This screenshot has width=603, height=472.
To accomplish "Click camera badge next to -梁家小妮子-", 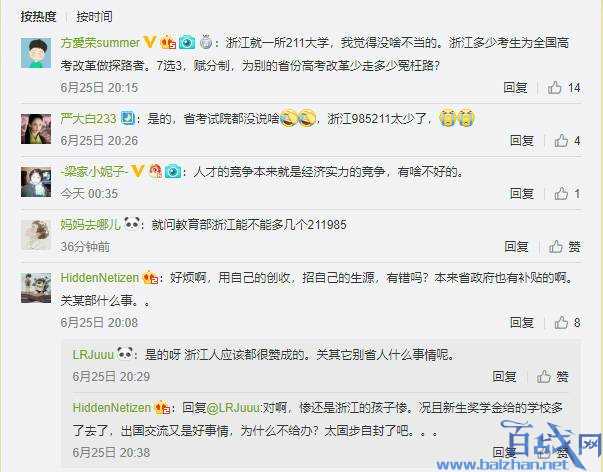I will click(173, 171).
